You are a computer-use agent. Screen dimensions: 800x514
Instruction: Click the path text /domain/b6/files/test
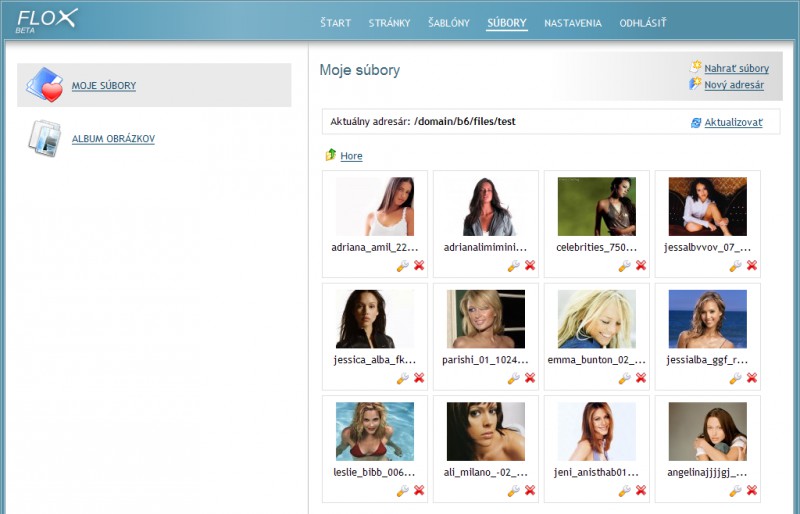point(465,121)
